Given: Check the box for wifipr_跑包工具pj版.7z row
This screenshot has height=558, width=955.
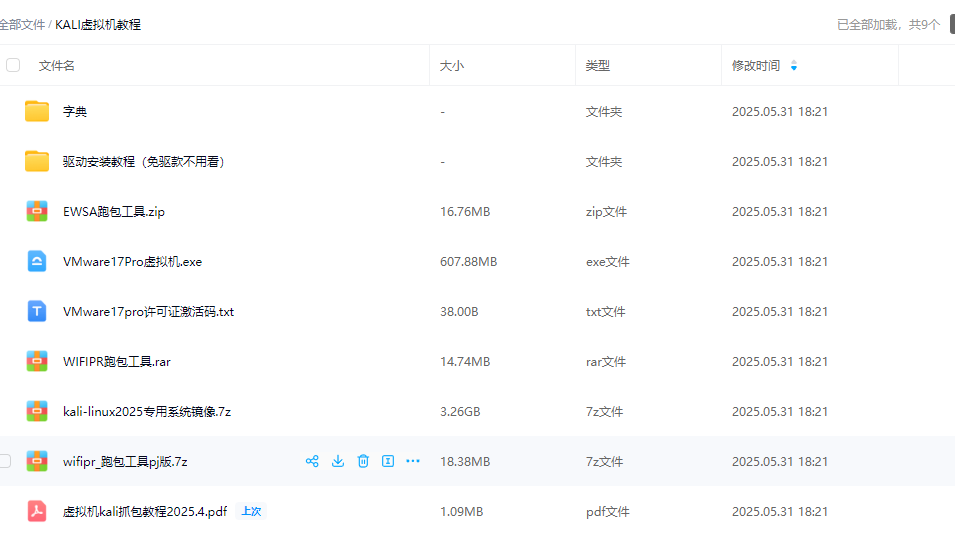Looking at the screenshot, I should click(x=5, y=461).
